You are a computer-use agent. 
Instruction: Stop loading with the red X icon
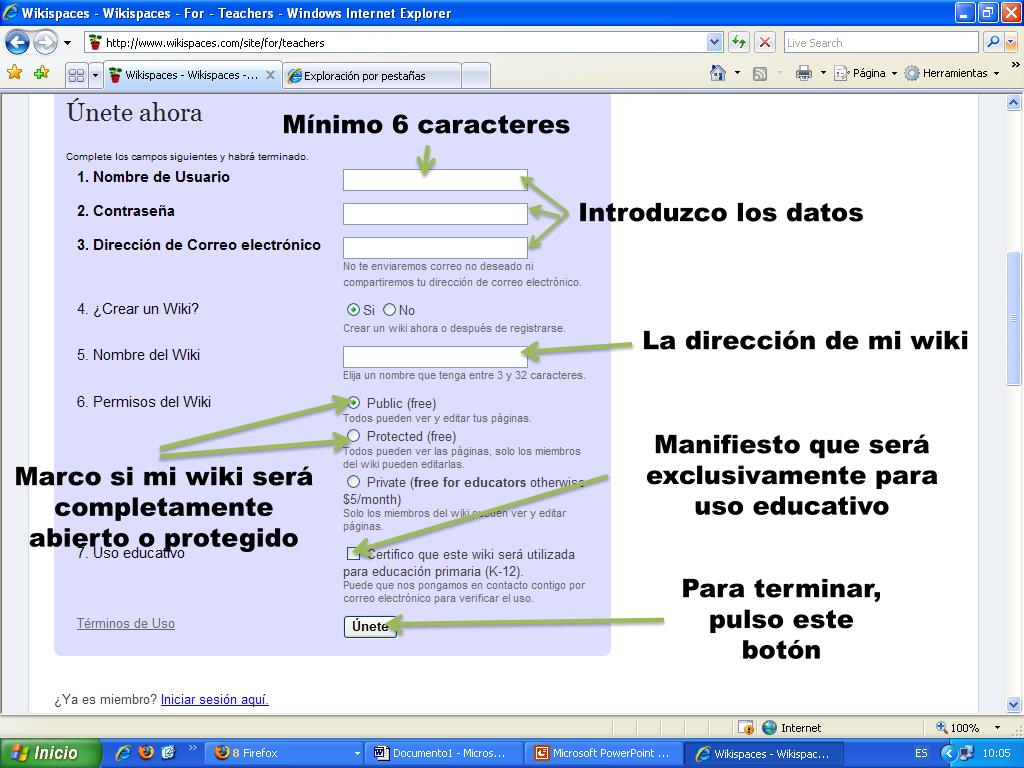point(765,42)
